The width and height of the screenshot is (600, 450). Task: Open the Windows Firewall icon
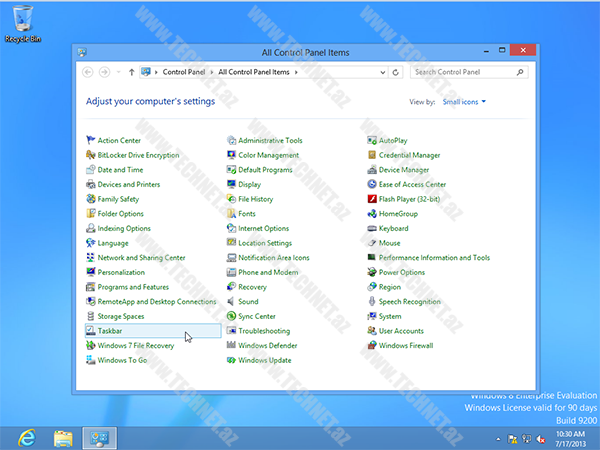[x=372, y=345]
